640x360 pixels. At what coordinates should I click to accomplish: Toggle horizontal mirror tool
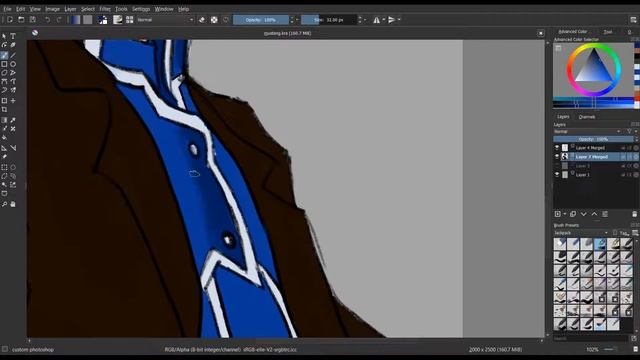[x=376, y=20]
